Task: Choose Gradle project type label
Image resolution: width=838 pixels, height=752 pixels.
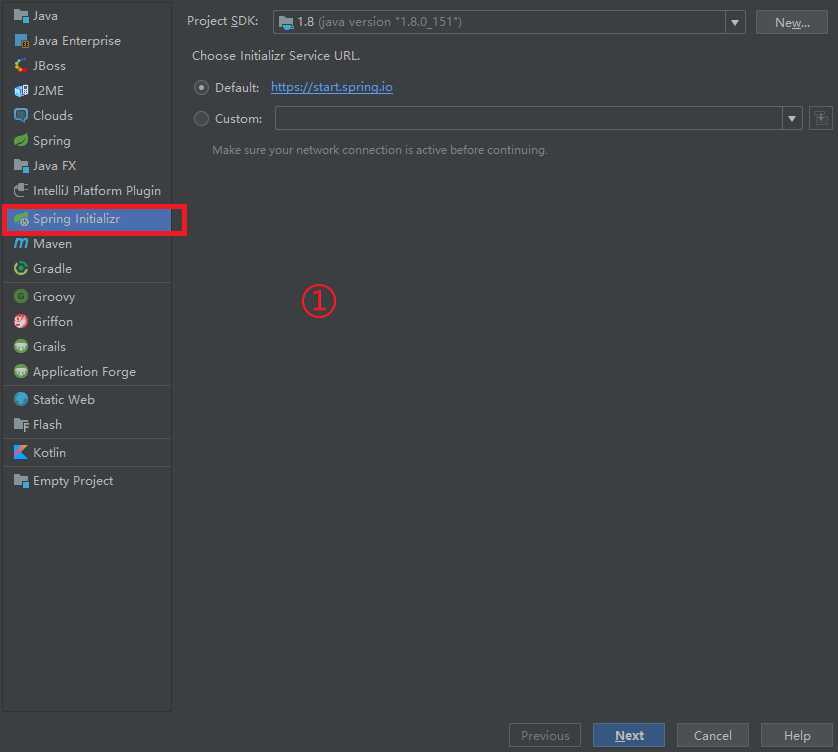Action: point(52,268)
